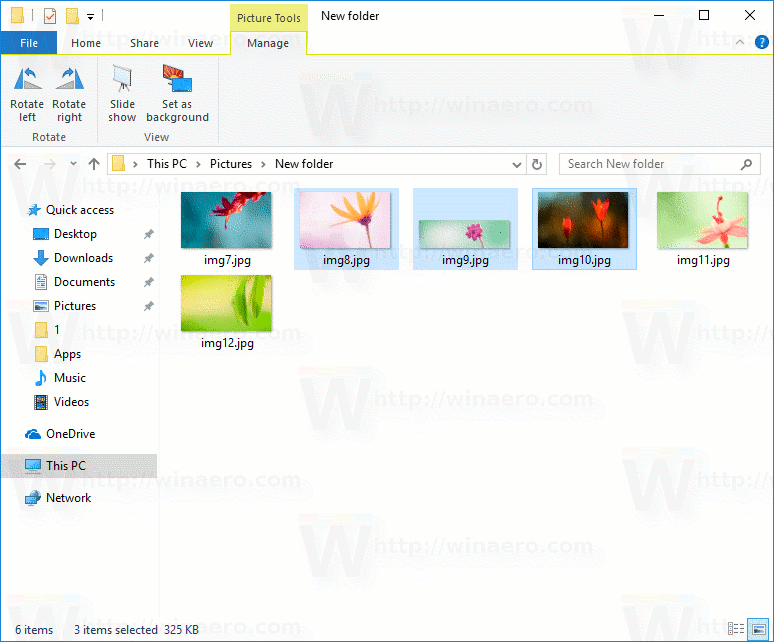Switch to Details view layout
The height and width of the screenshot is (642, 774).
[735, 629]
